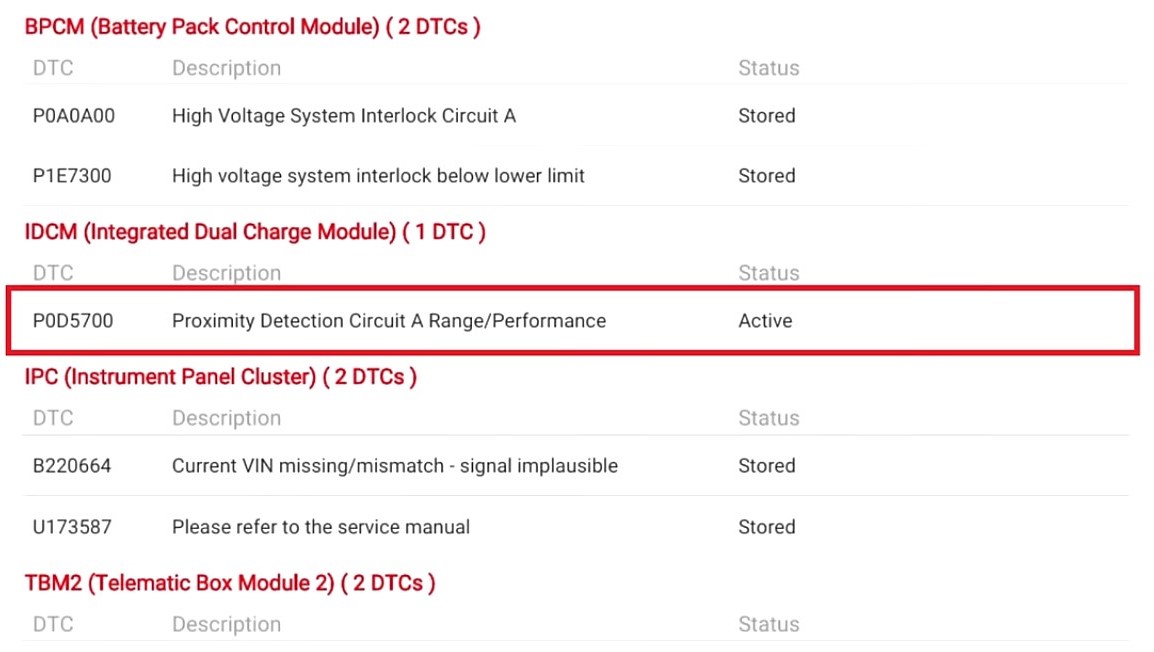The image size is (1154, 652).
Task: Click 'Please refer to the service manual' text
Action: pyautogui.click(x=321, y=527)
